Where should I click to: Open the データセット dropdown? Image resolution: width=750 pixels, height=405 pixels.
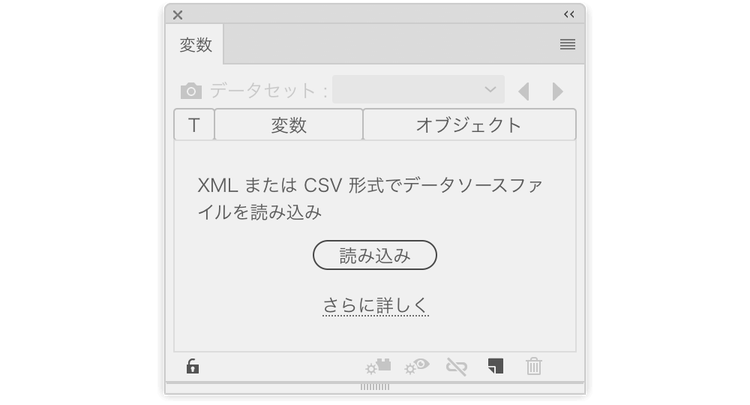pos(419,89)
